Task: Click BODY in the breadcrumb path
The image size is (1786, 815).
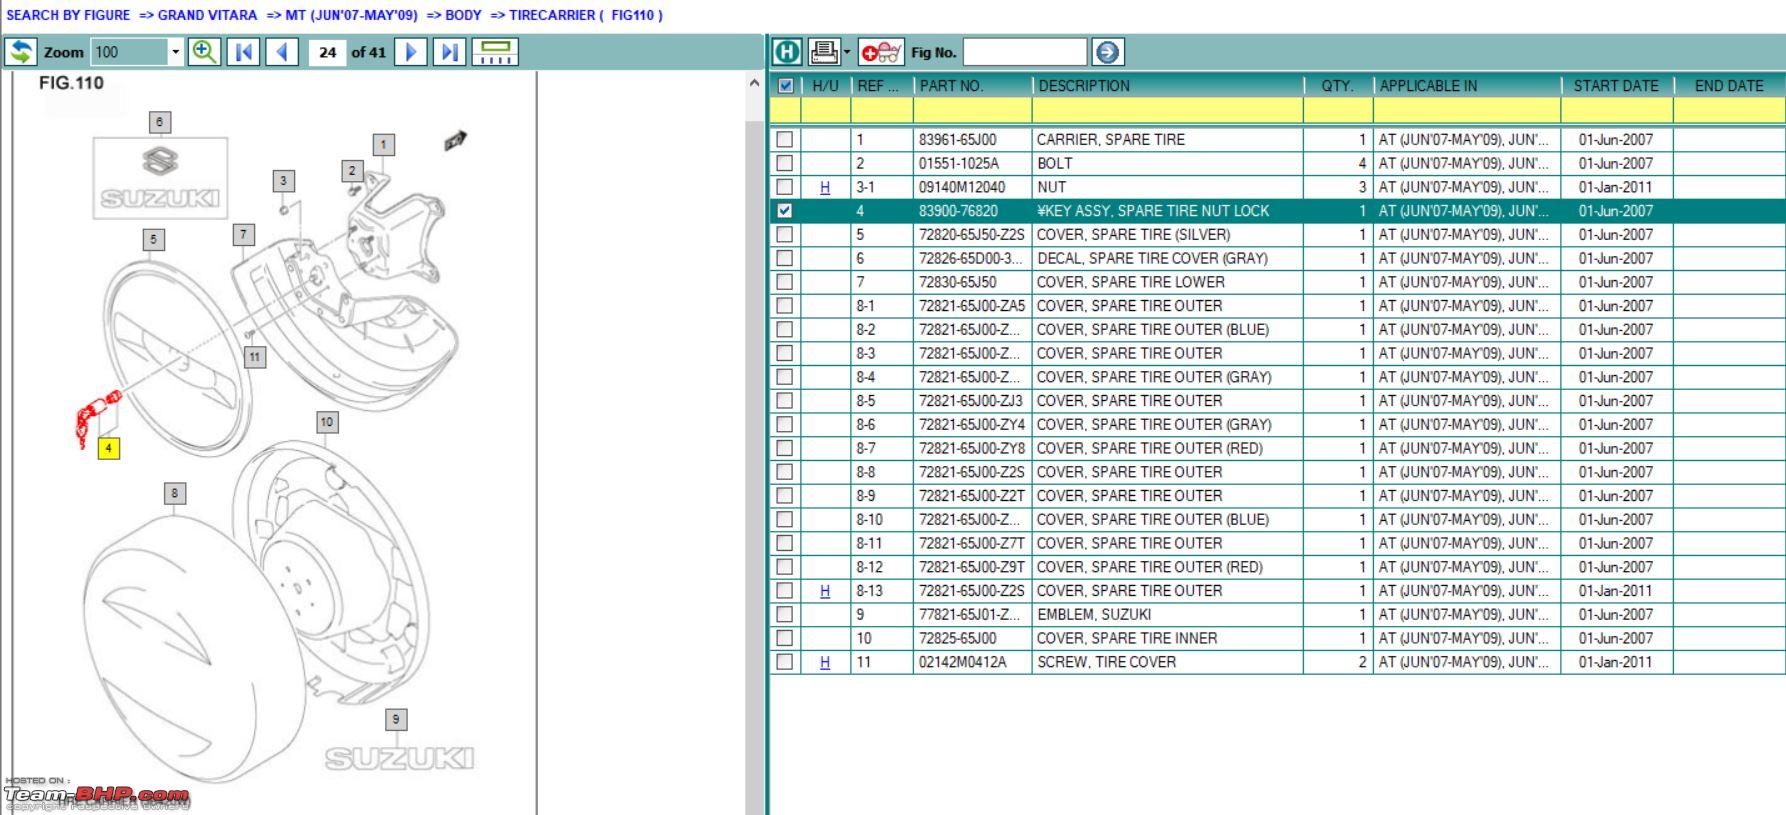Action: tap(463, 15)
